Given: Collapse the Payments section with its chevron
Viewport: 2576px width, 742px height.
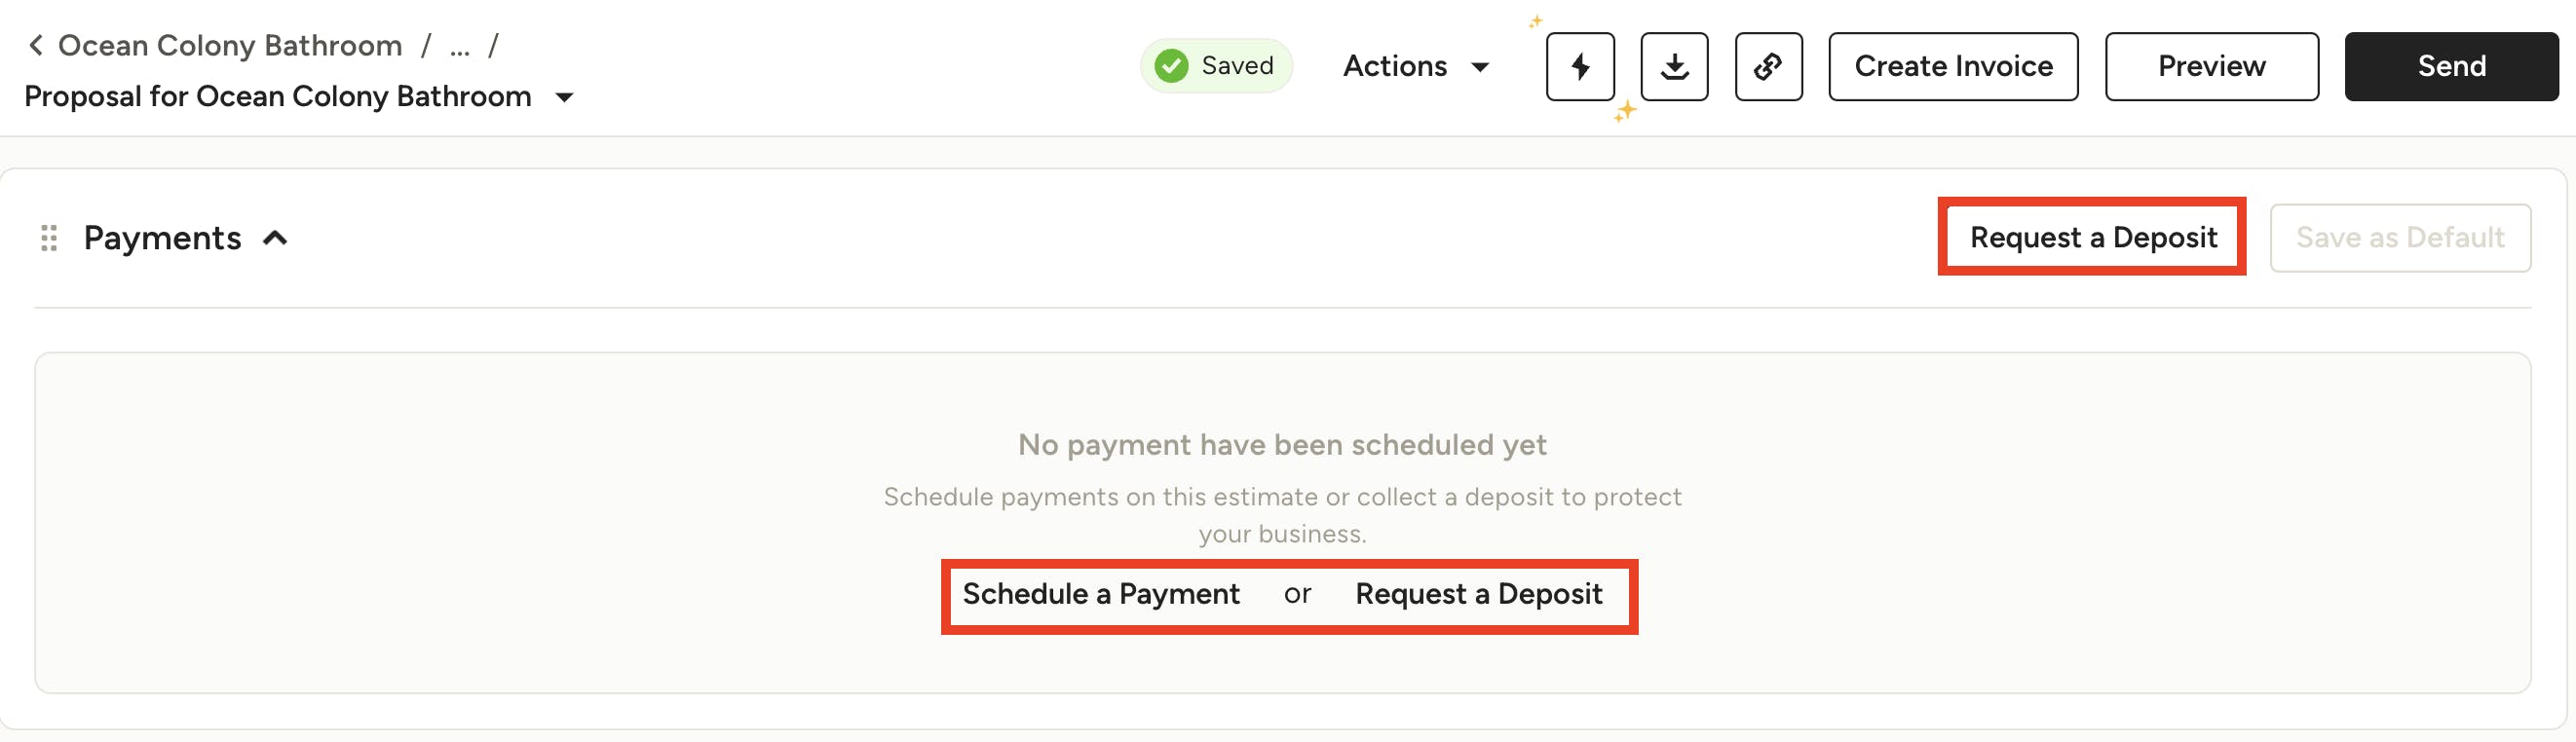Looking at the screenshot, I should [275, 238].
